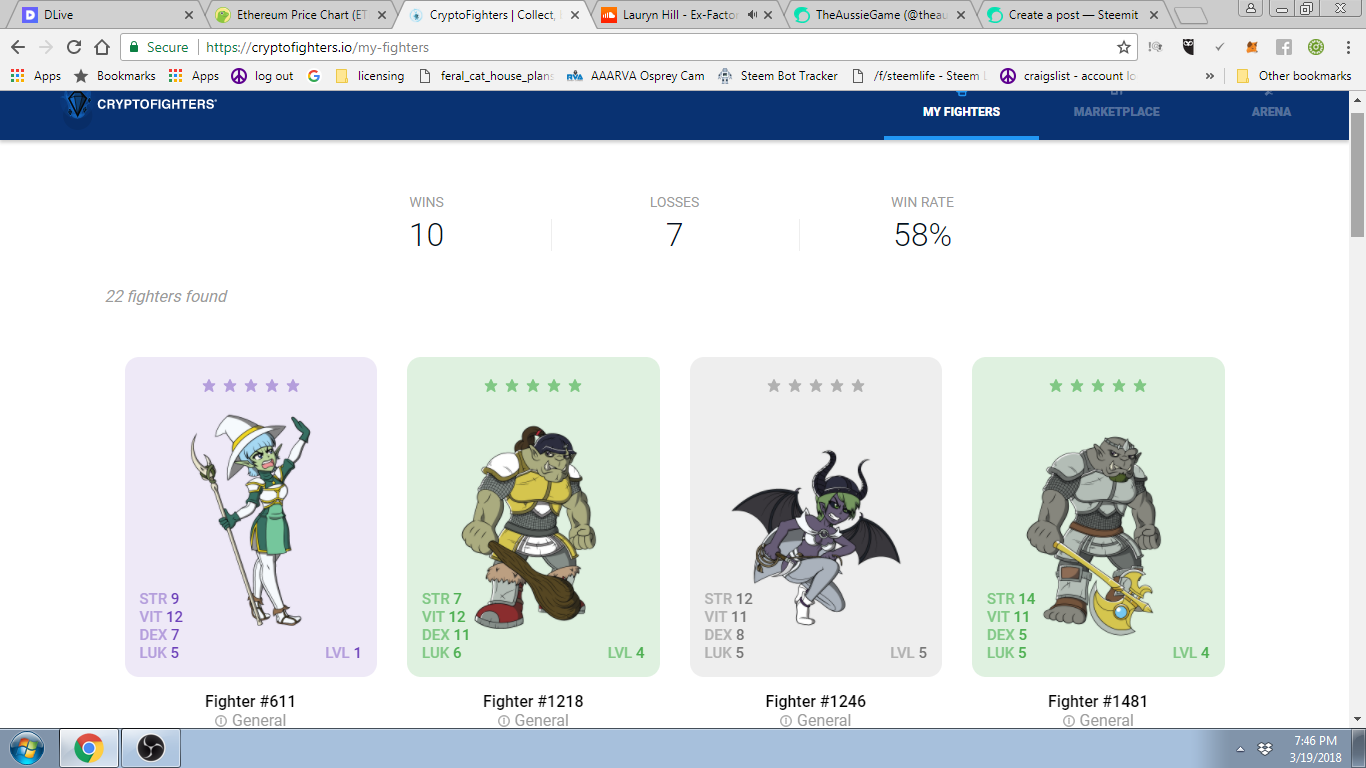
Task: Open the craigslist account bookmark
Action: point(1068,76)
